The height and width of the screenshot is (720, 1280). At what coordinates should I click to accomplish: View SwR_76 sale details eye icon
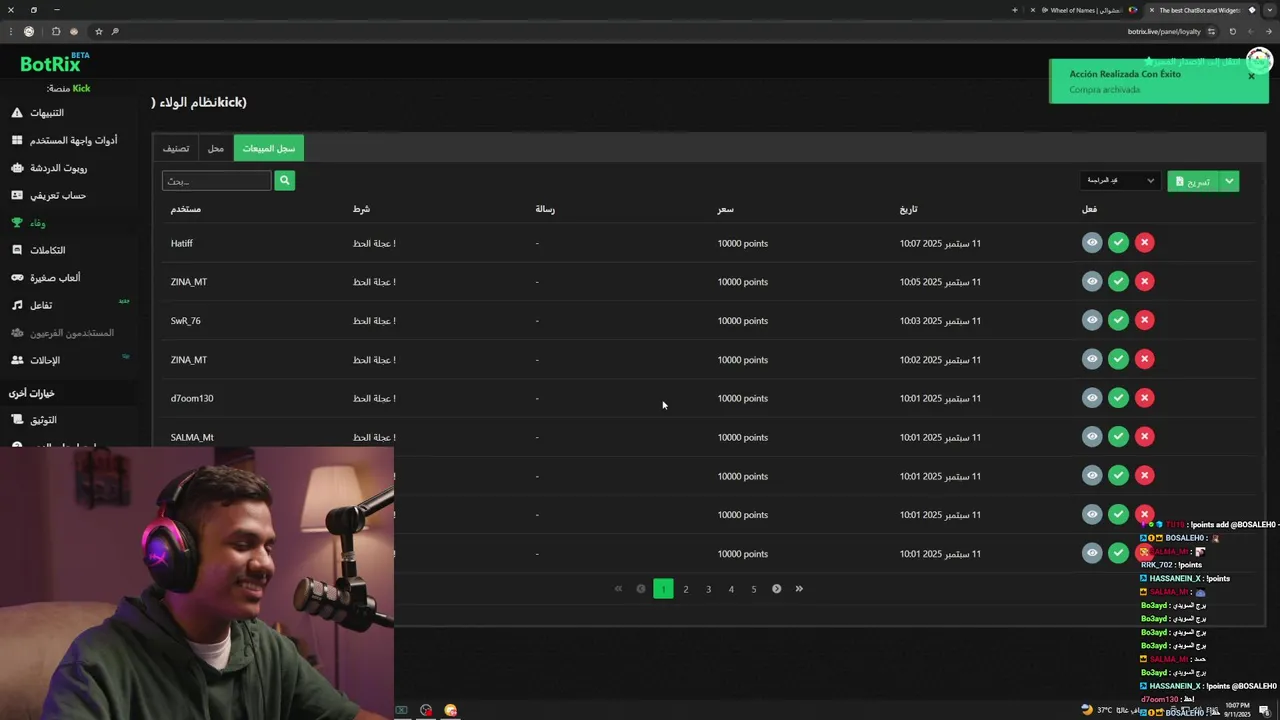click(x=1092, y=320)
